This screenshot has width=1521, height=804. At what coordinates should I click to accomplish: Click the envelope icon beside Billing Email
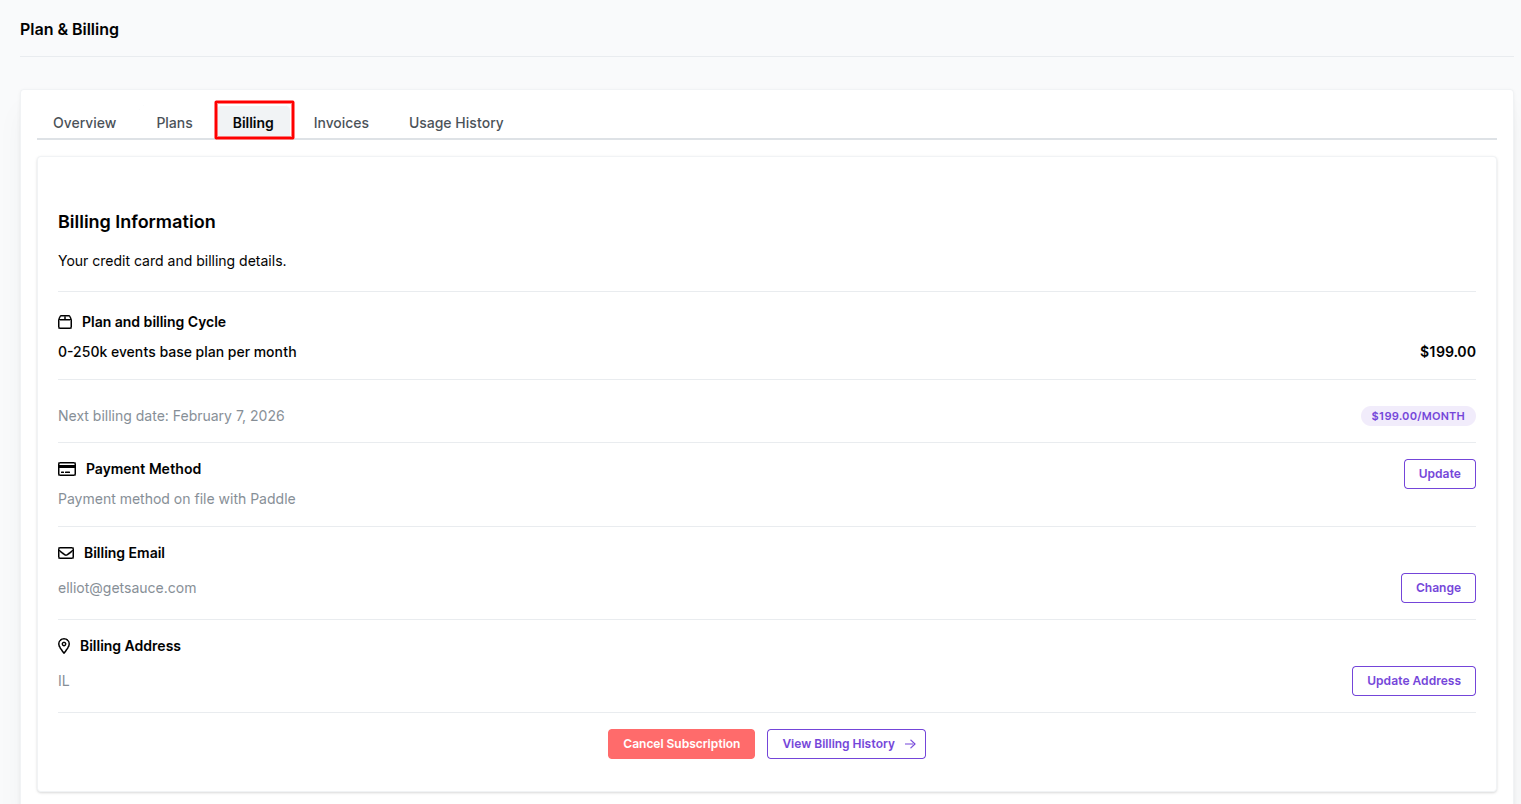(66, 553)
